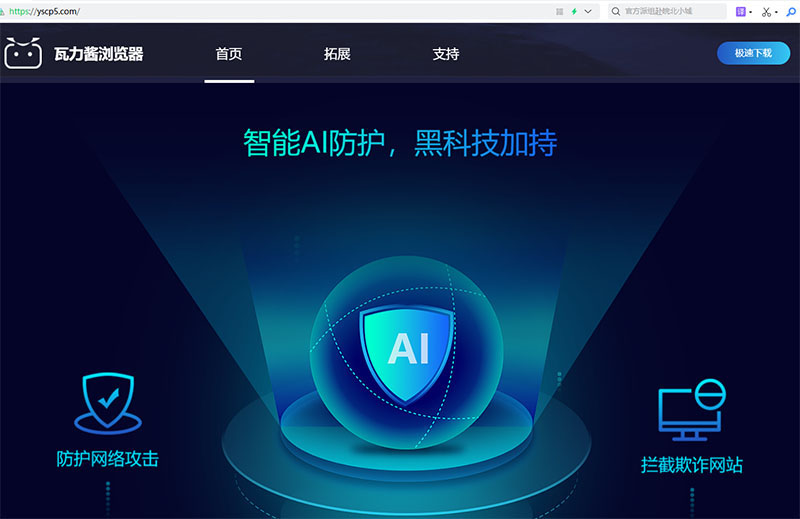This screenshot has width=800, height=519.
Task: Open dropdown arrow beside scissors icon
Action: pos(776,12)
